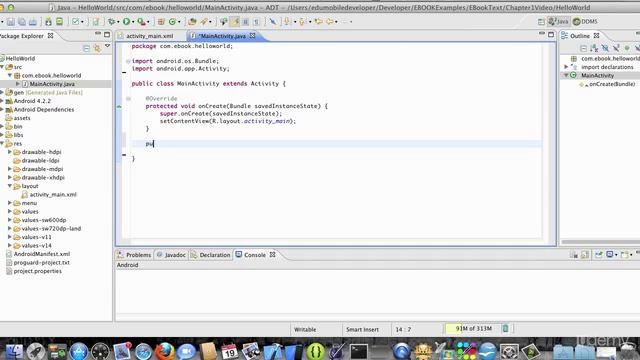Click the Open Perspective icon
Viewport: 640px width, 360px height.
coord(541,22)
